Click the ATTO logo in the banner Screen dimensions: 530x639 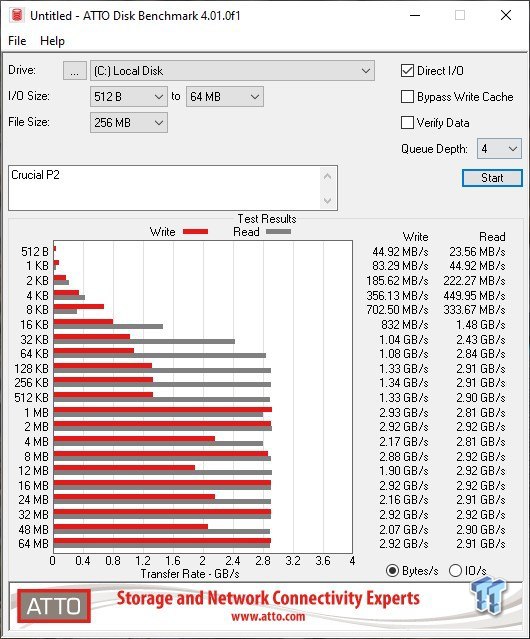[x=54, y=606]
